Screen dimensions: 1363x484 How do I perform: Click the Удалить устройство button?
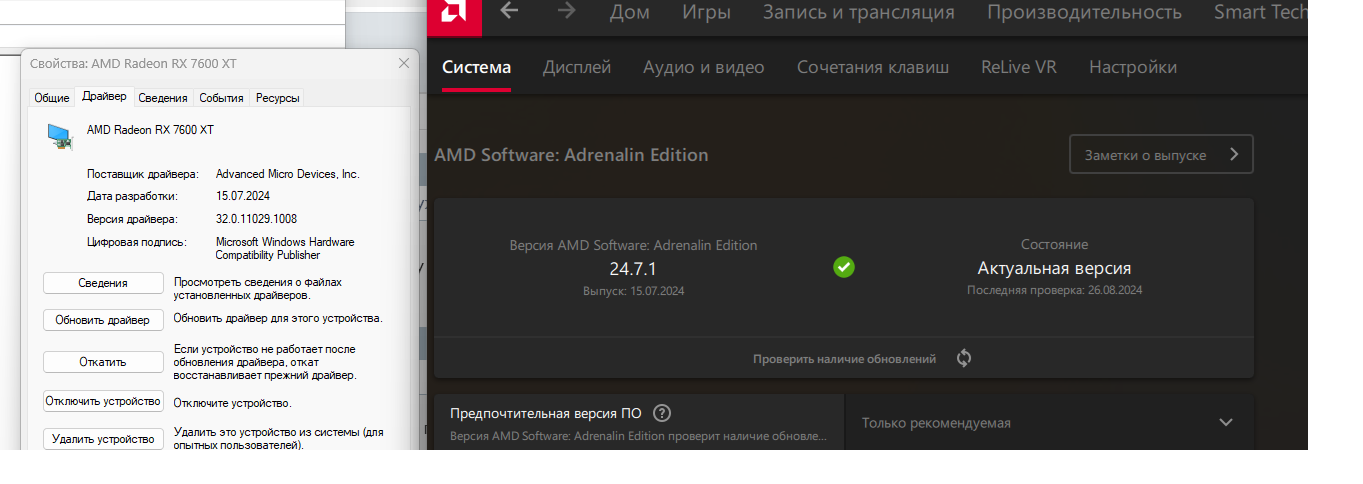point(103,439)
